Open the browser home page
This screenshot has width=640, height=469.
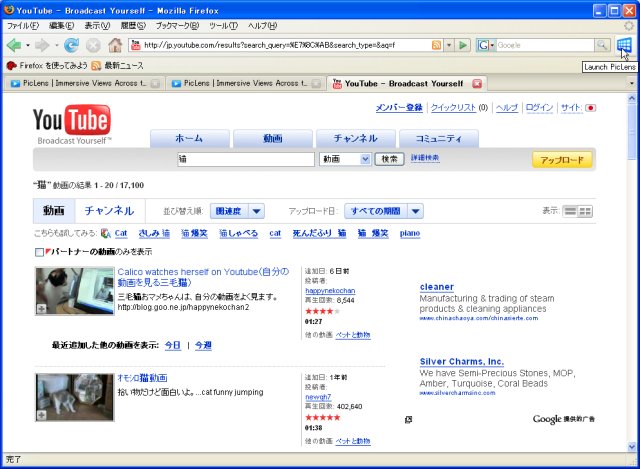(115, 45)
